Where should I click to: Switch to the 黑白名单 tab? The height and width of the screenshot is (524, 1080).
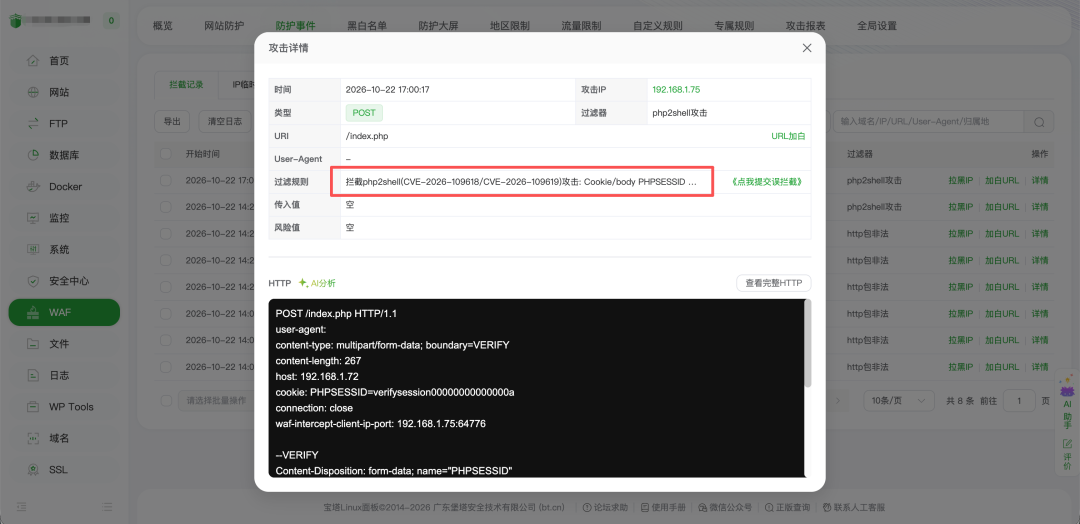367,26
